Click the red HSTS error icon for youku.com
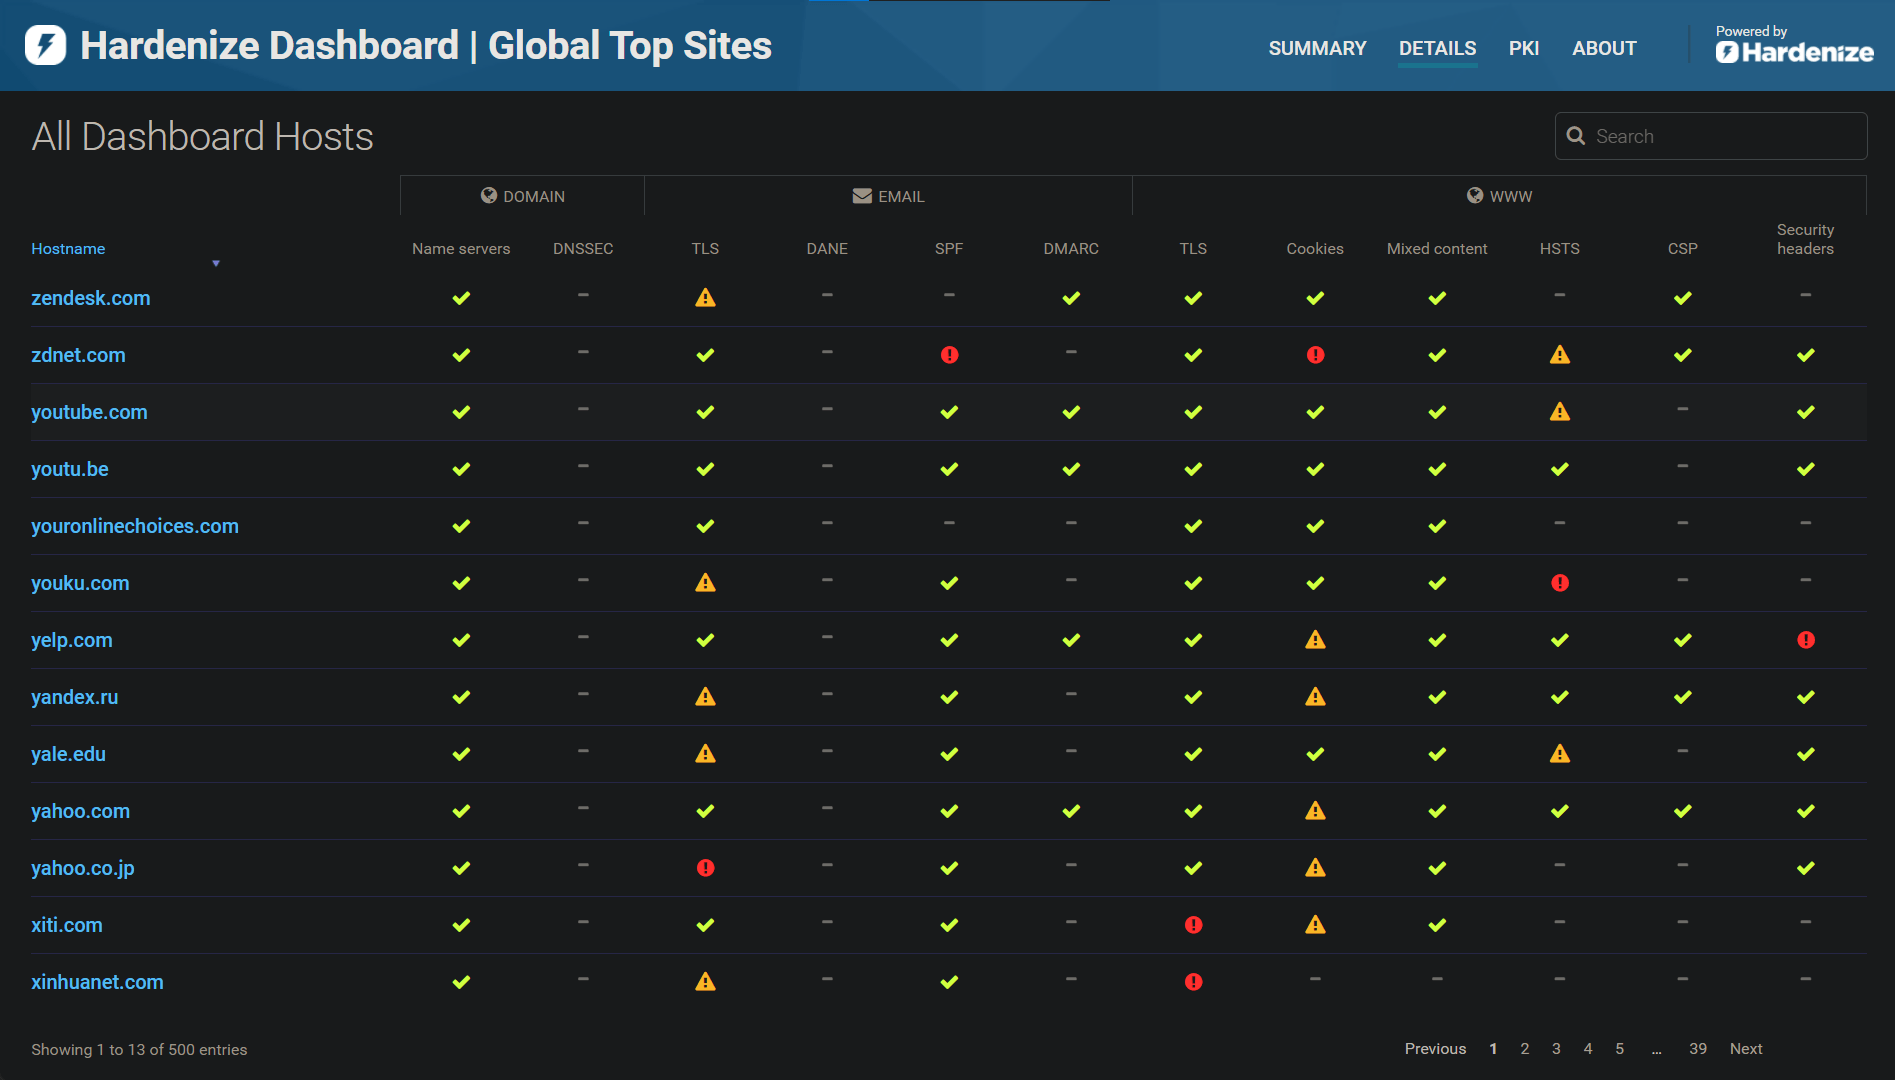 1559,583
